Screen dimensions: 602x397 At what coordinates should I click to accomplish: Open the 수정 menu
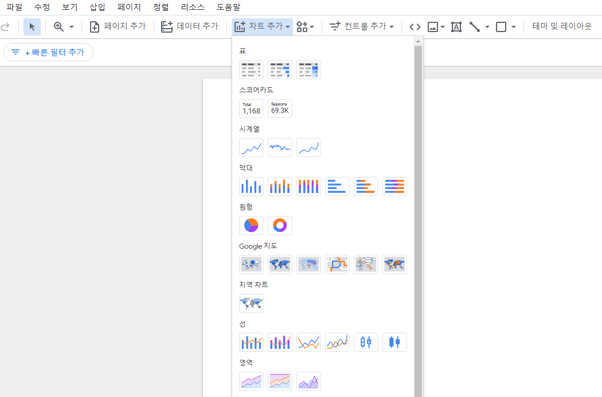point(42,7)
